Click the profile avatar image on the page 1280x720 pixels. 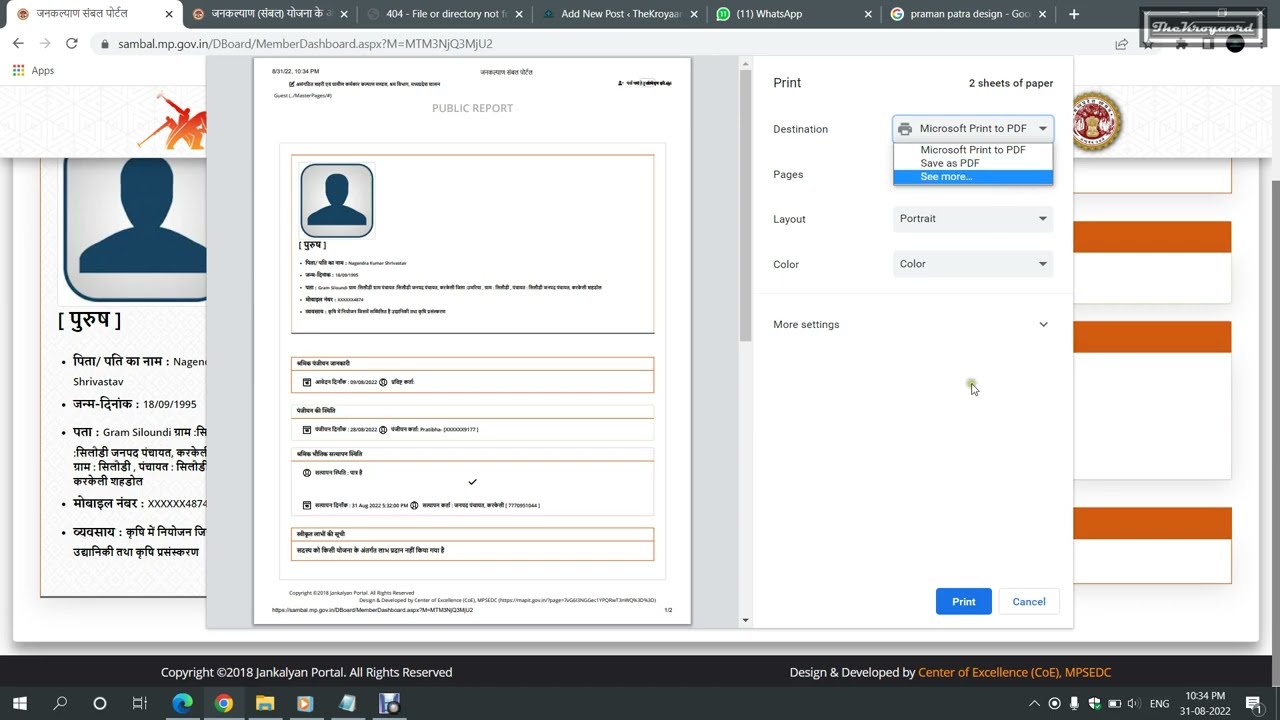coord(134,228)
